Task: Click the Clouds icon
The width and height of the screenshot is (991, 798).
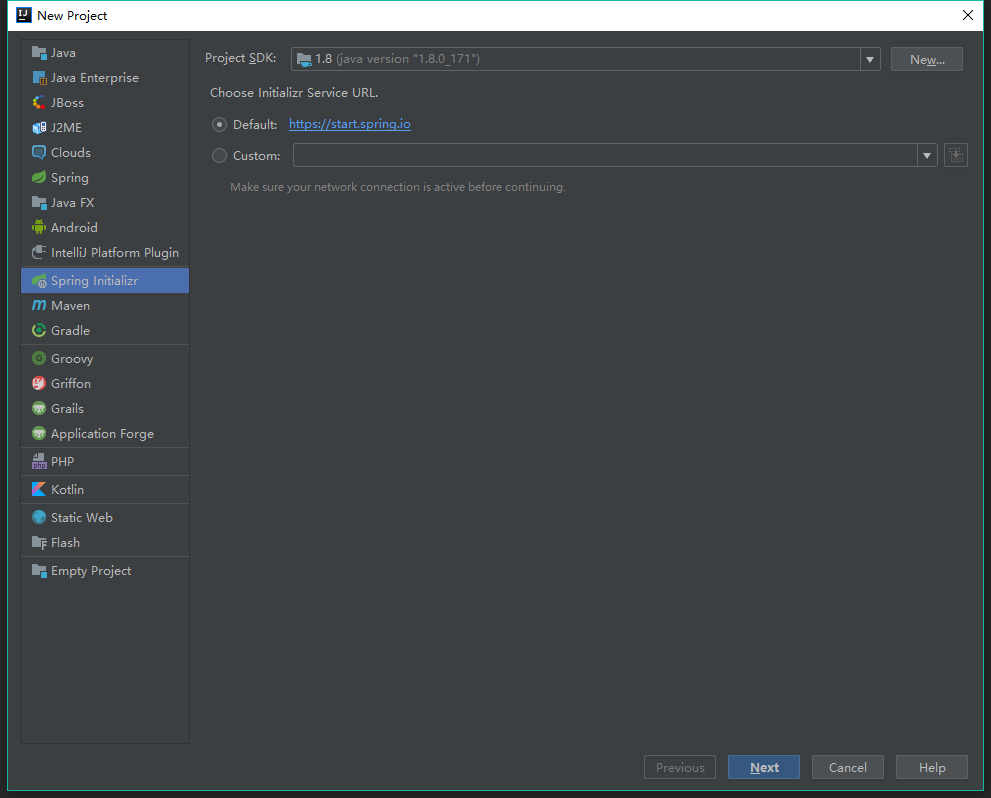Action: point(39,152)
